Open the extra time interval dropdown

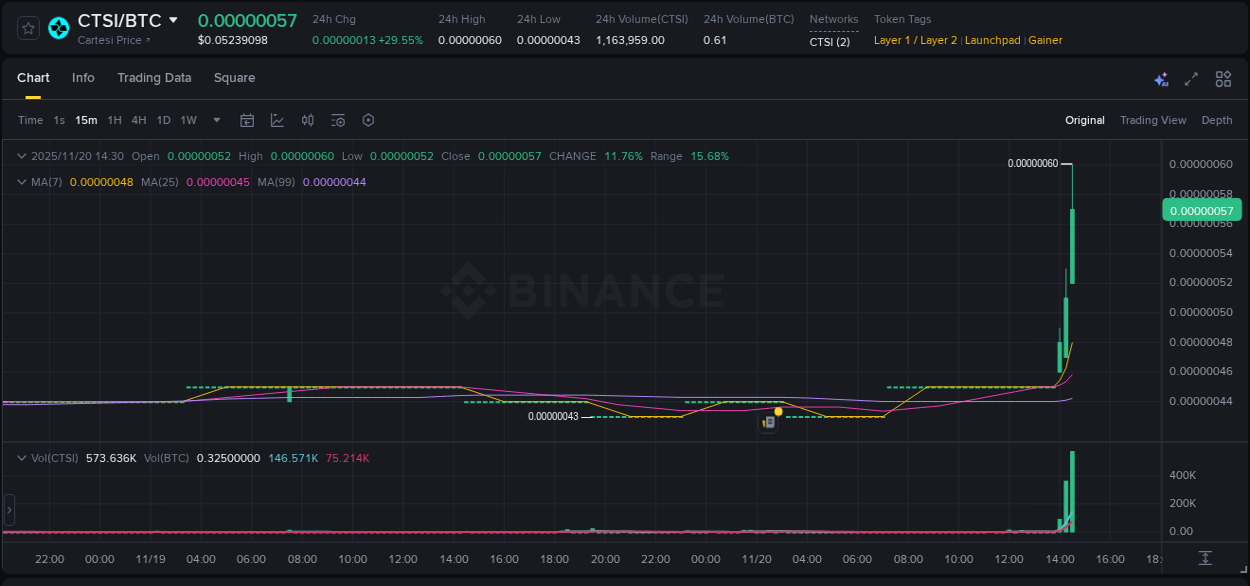pyautogui.click(x=215, y=120)
